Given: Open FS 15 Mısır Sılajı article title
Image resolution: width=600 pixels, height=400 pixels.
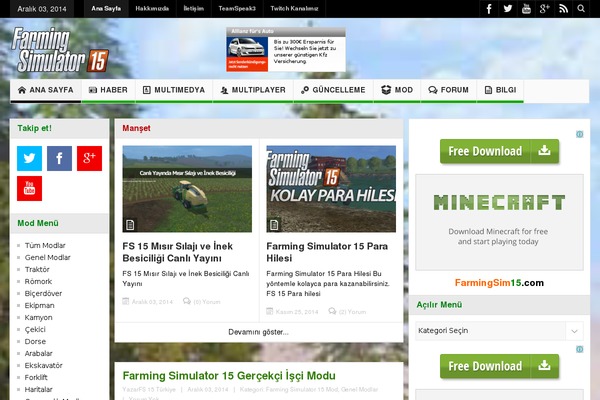Looking at the screenshot, I should [x=178, y=252].
